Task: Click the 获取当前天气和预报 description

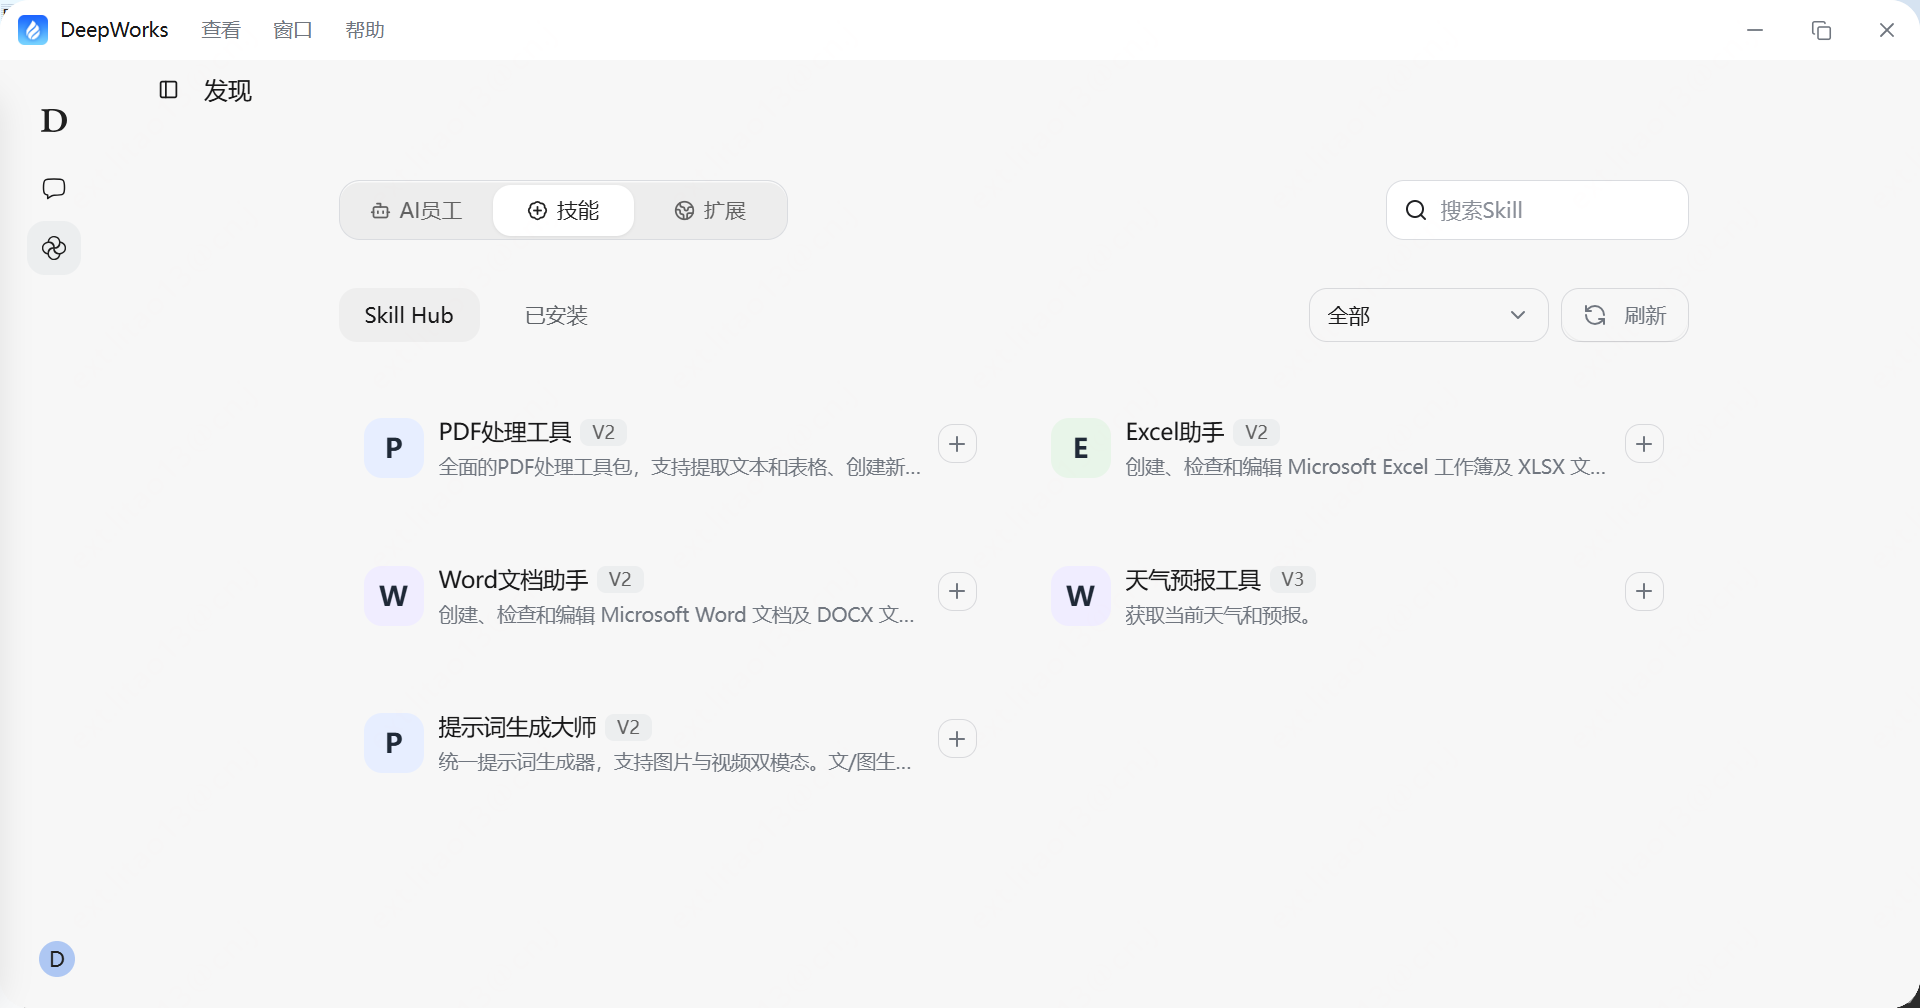Action: click(1218, 615)
